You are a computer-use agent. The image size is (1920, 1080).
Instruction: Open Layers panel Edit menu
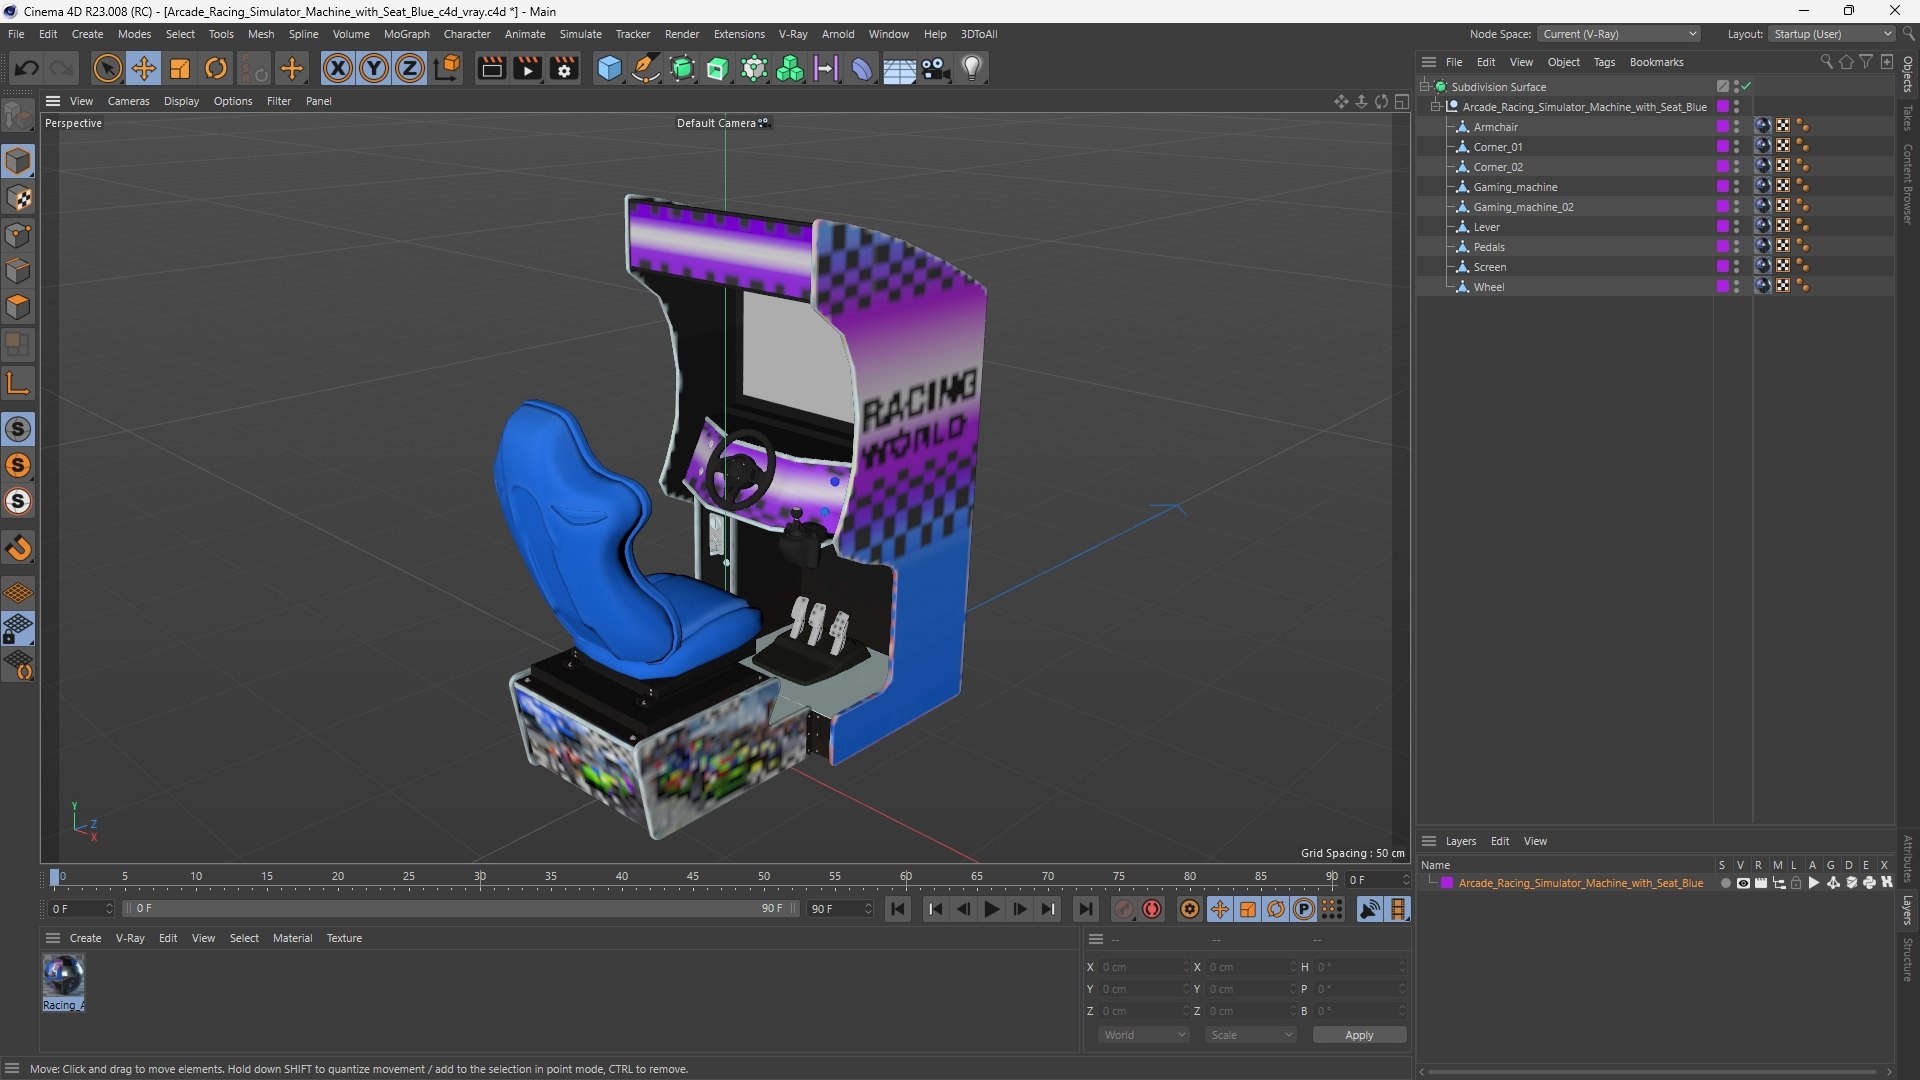point(1500,841)
